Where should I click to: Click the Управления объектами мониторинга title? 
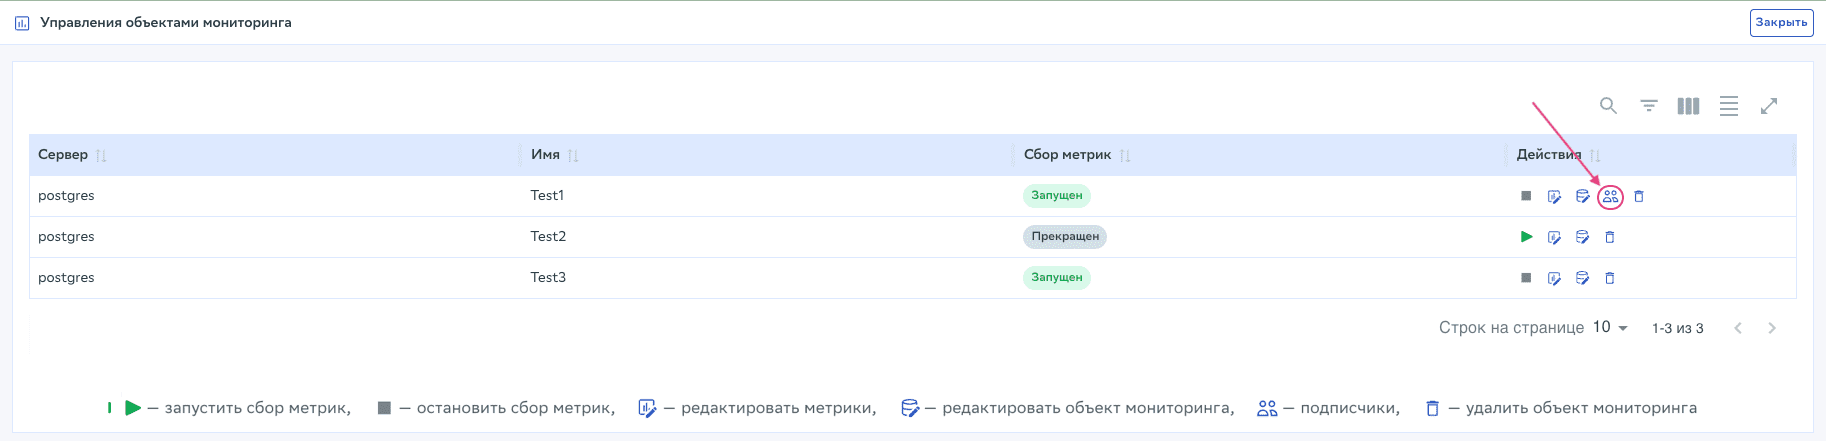click(166, 22)
